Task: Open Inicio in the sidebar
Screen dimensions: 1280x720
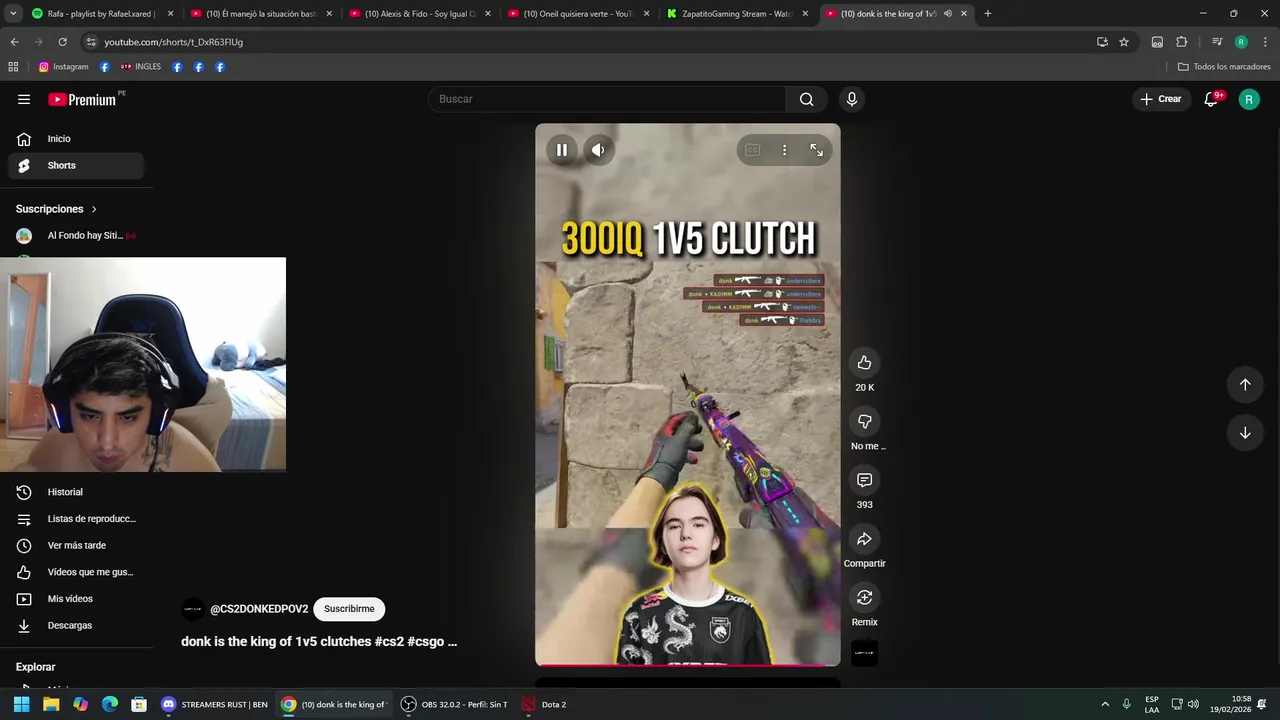Action: (76, 139)
